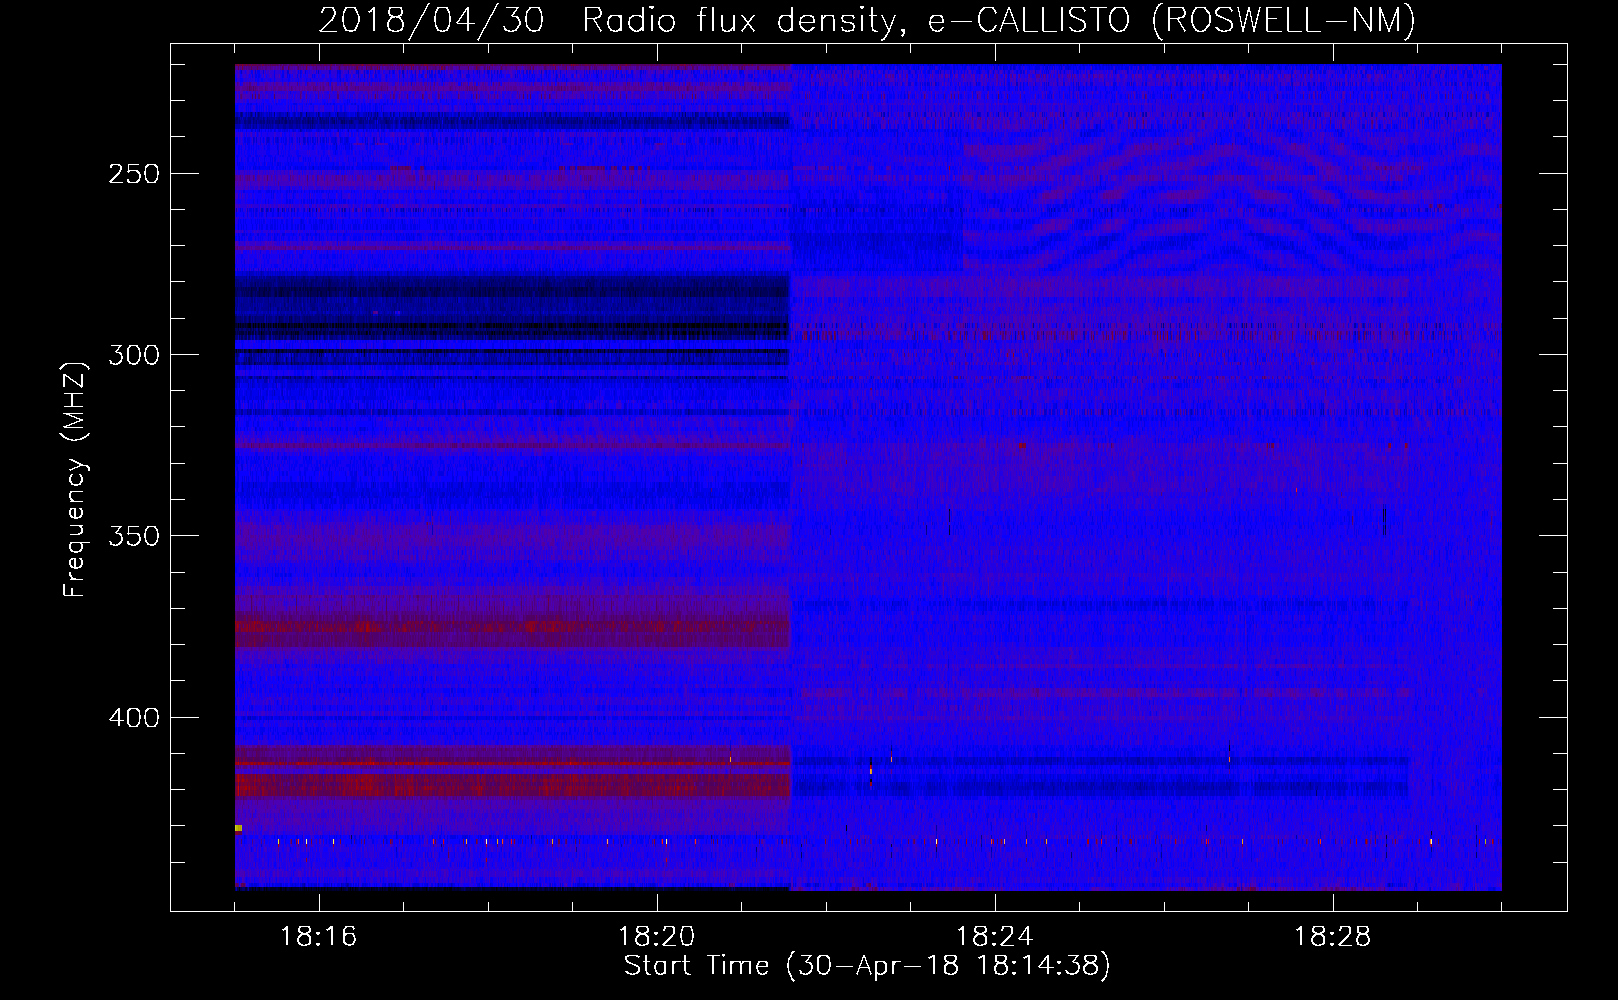Click the Start Time axis caption
Screen dimensions: 1618x1000
point(867,966)
